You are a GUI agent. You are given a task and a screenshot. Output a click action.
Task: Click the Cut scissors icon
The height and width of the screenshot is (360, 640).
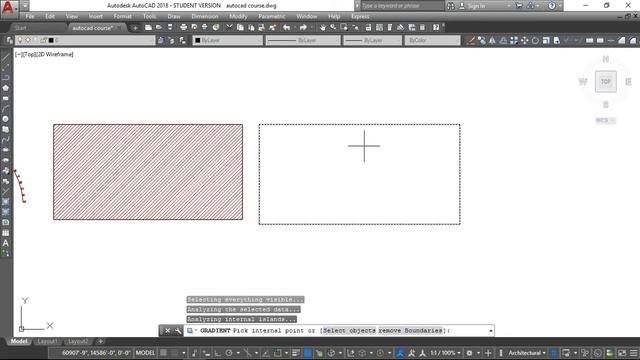229,27
